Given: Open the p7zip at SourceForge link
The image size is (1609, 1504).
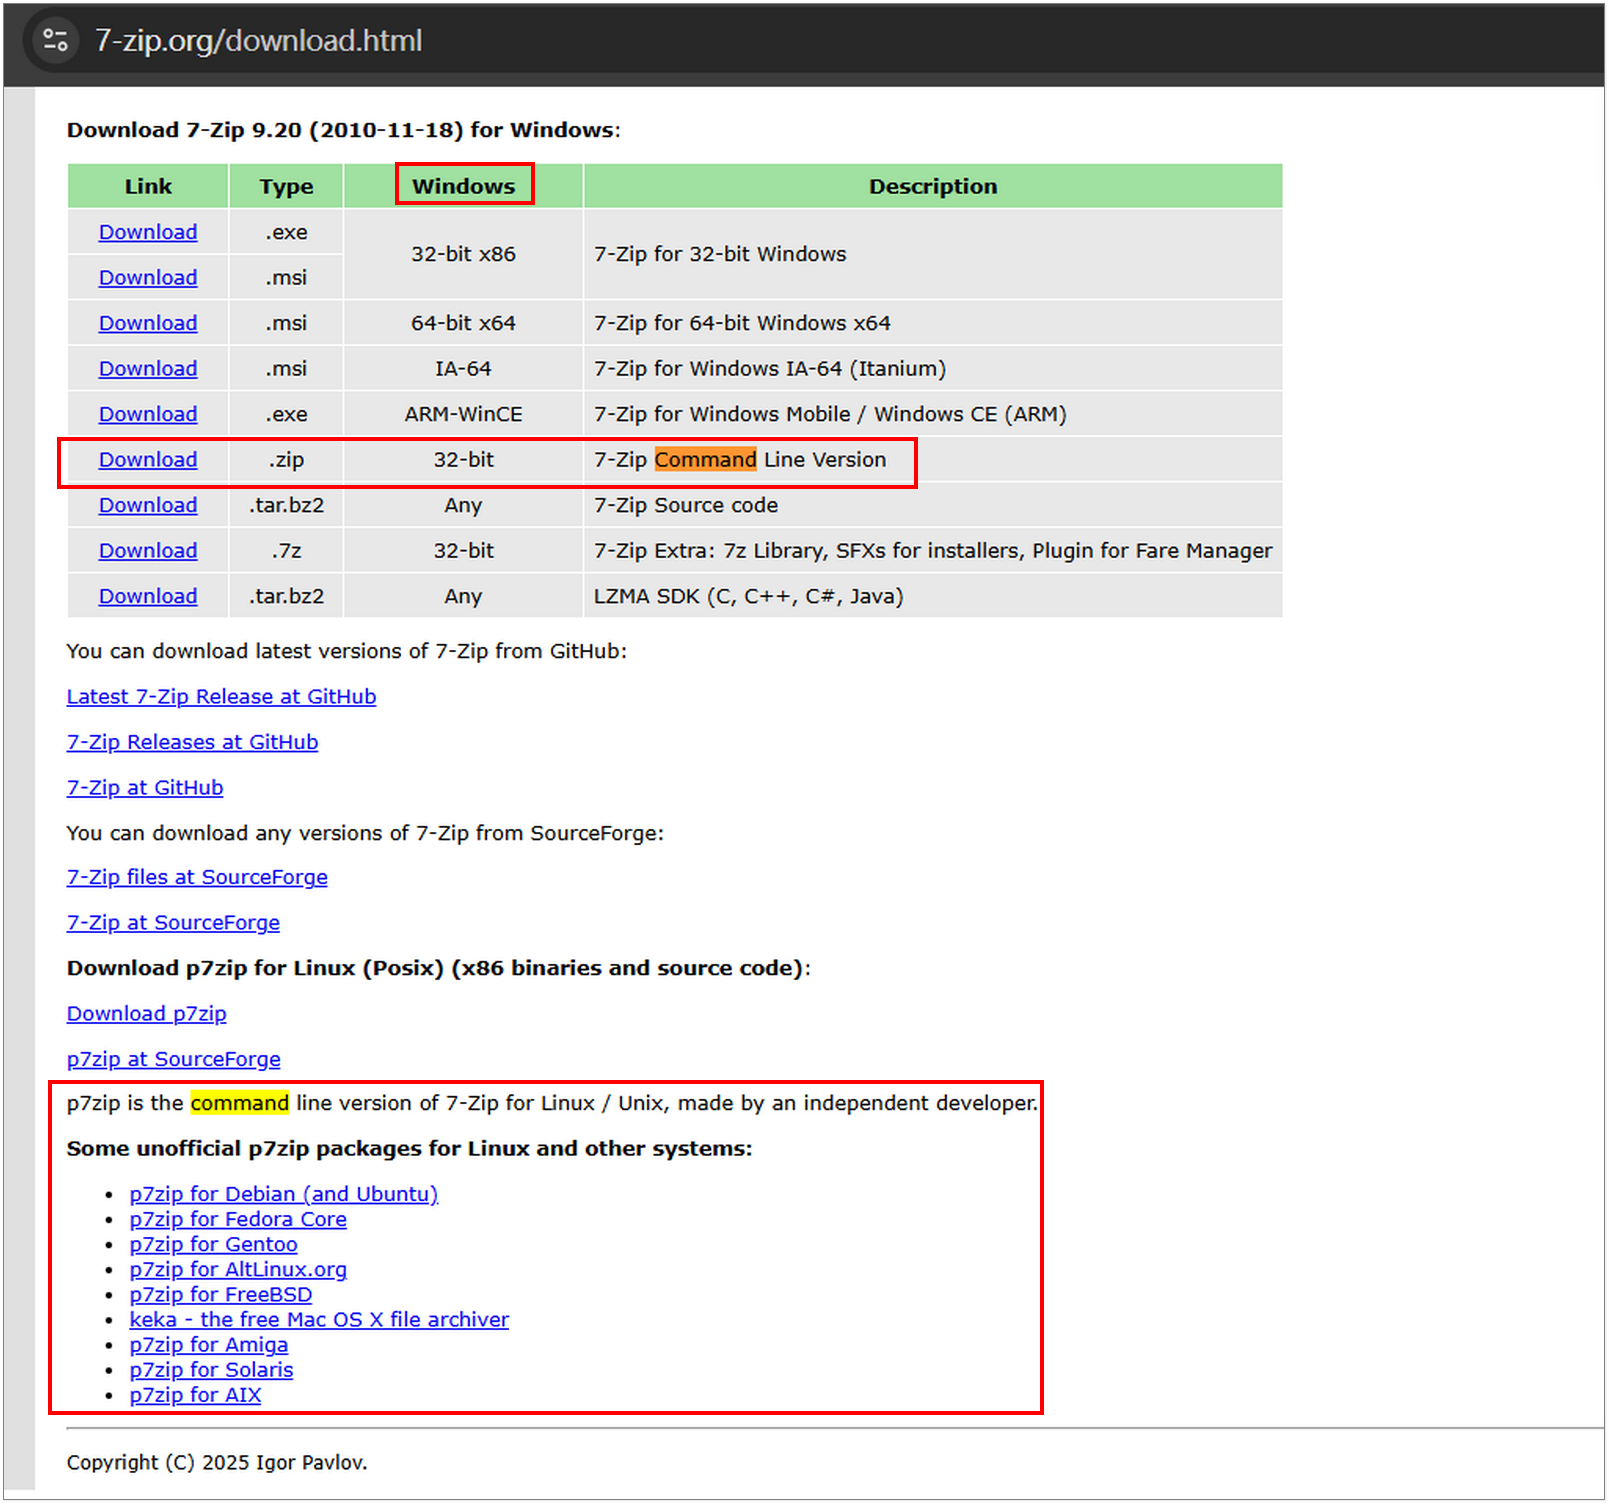Looking at the screenshot, I should [x=174, y=1059].
